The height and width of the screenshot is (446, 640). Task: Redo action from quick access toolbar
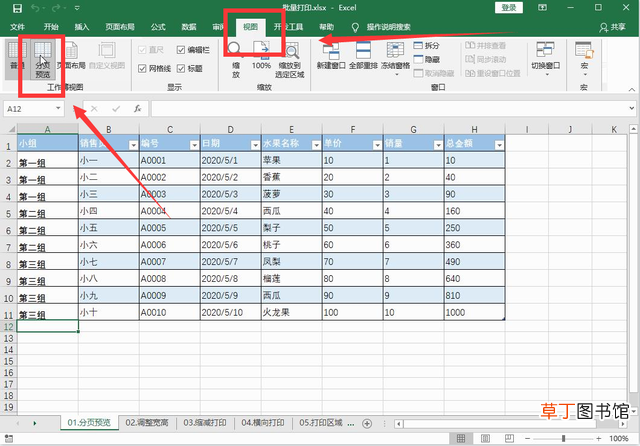click(56, 8)
